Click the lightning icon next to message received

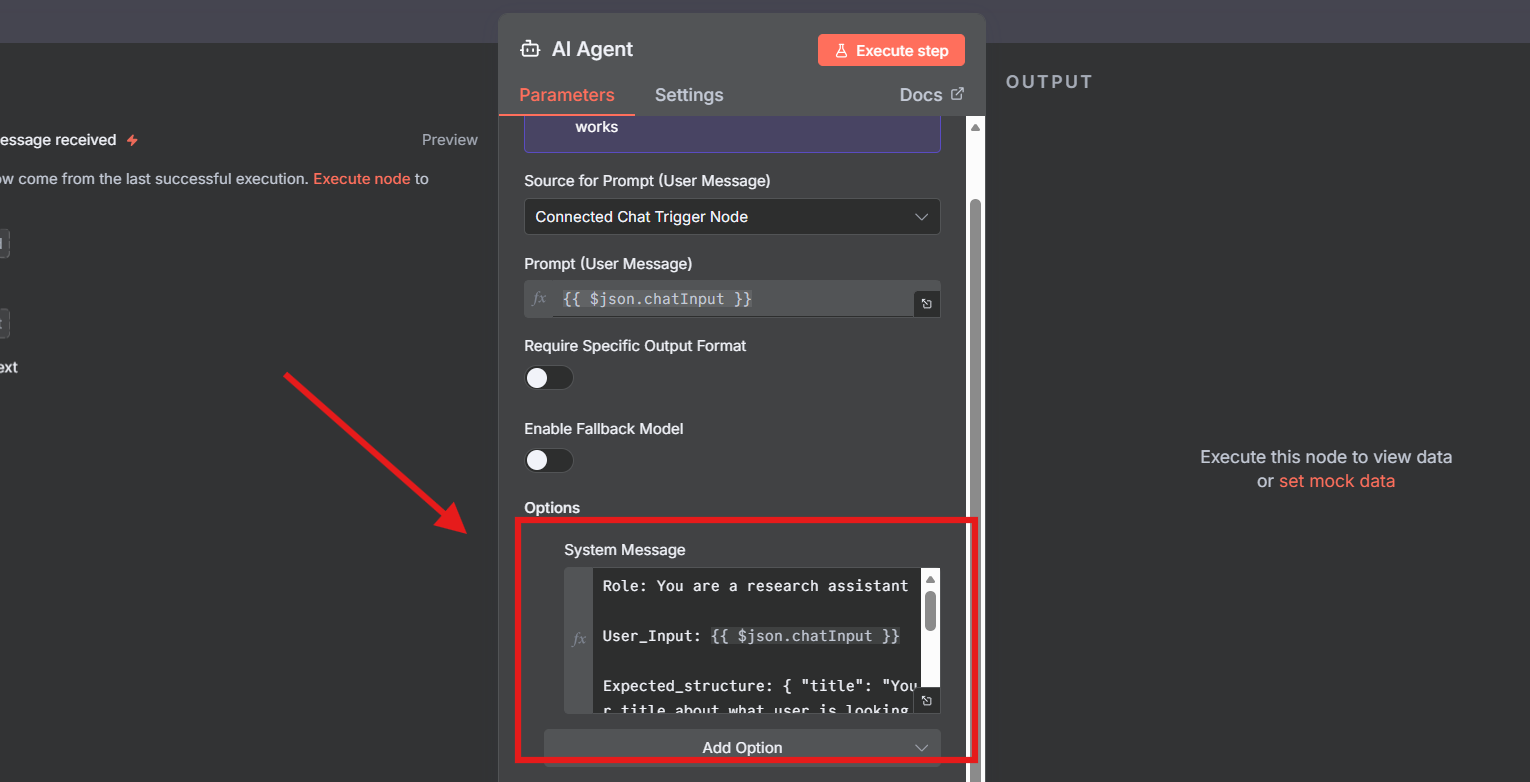click(x=131, y=139)
